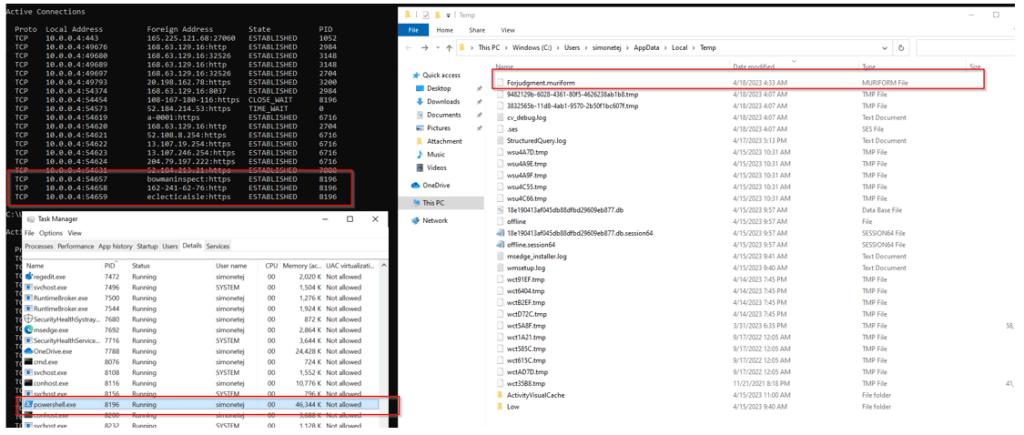Click the msedge.exe process icon

pyautogui.click(x=28, y=328)
